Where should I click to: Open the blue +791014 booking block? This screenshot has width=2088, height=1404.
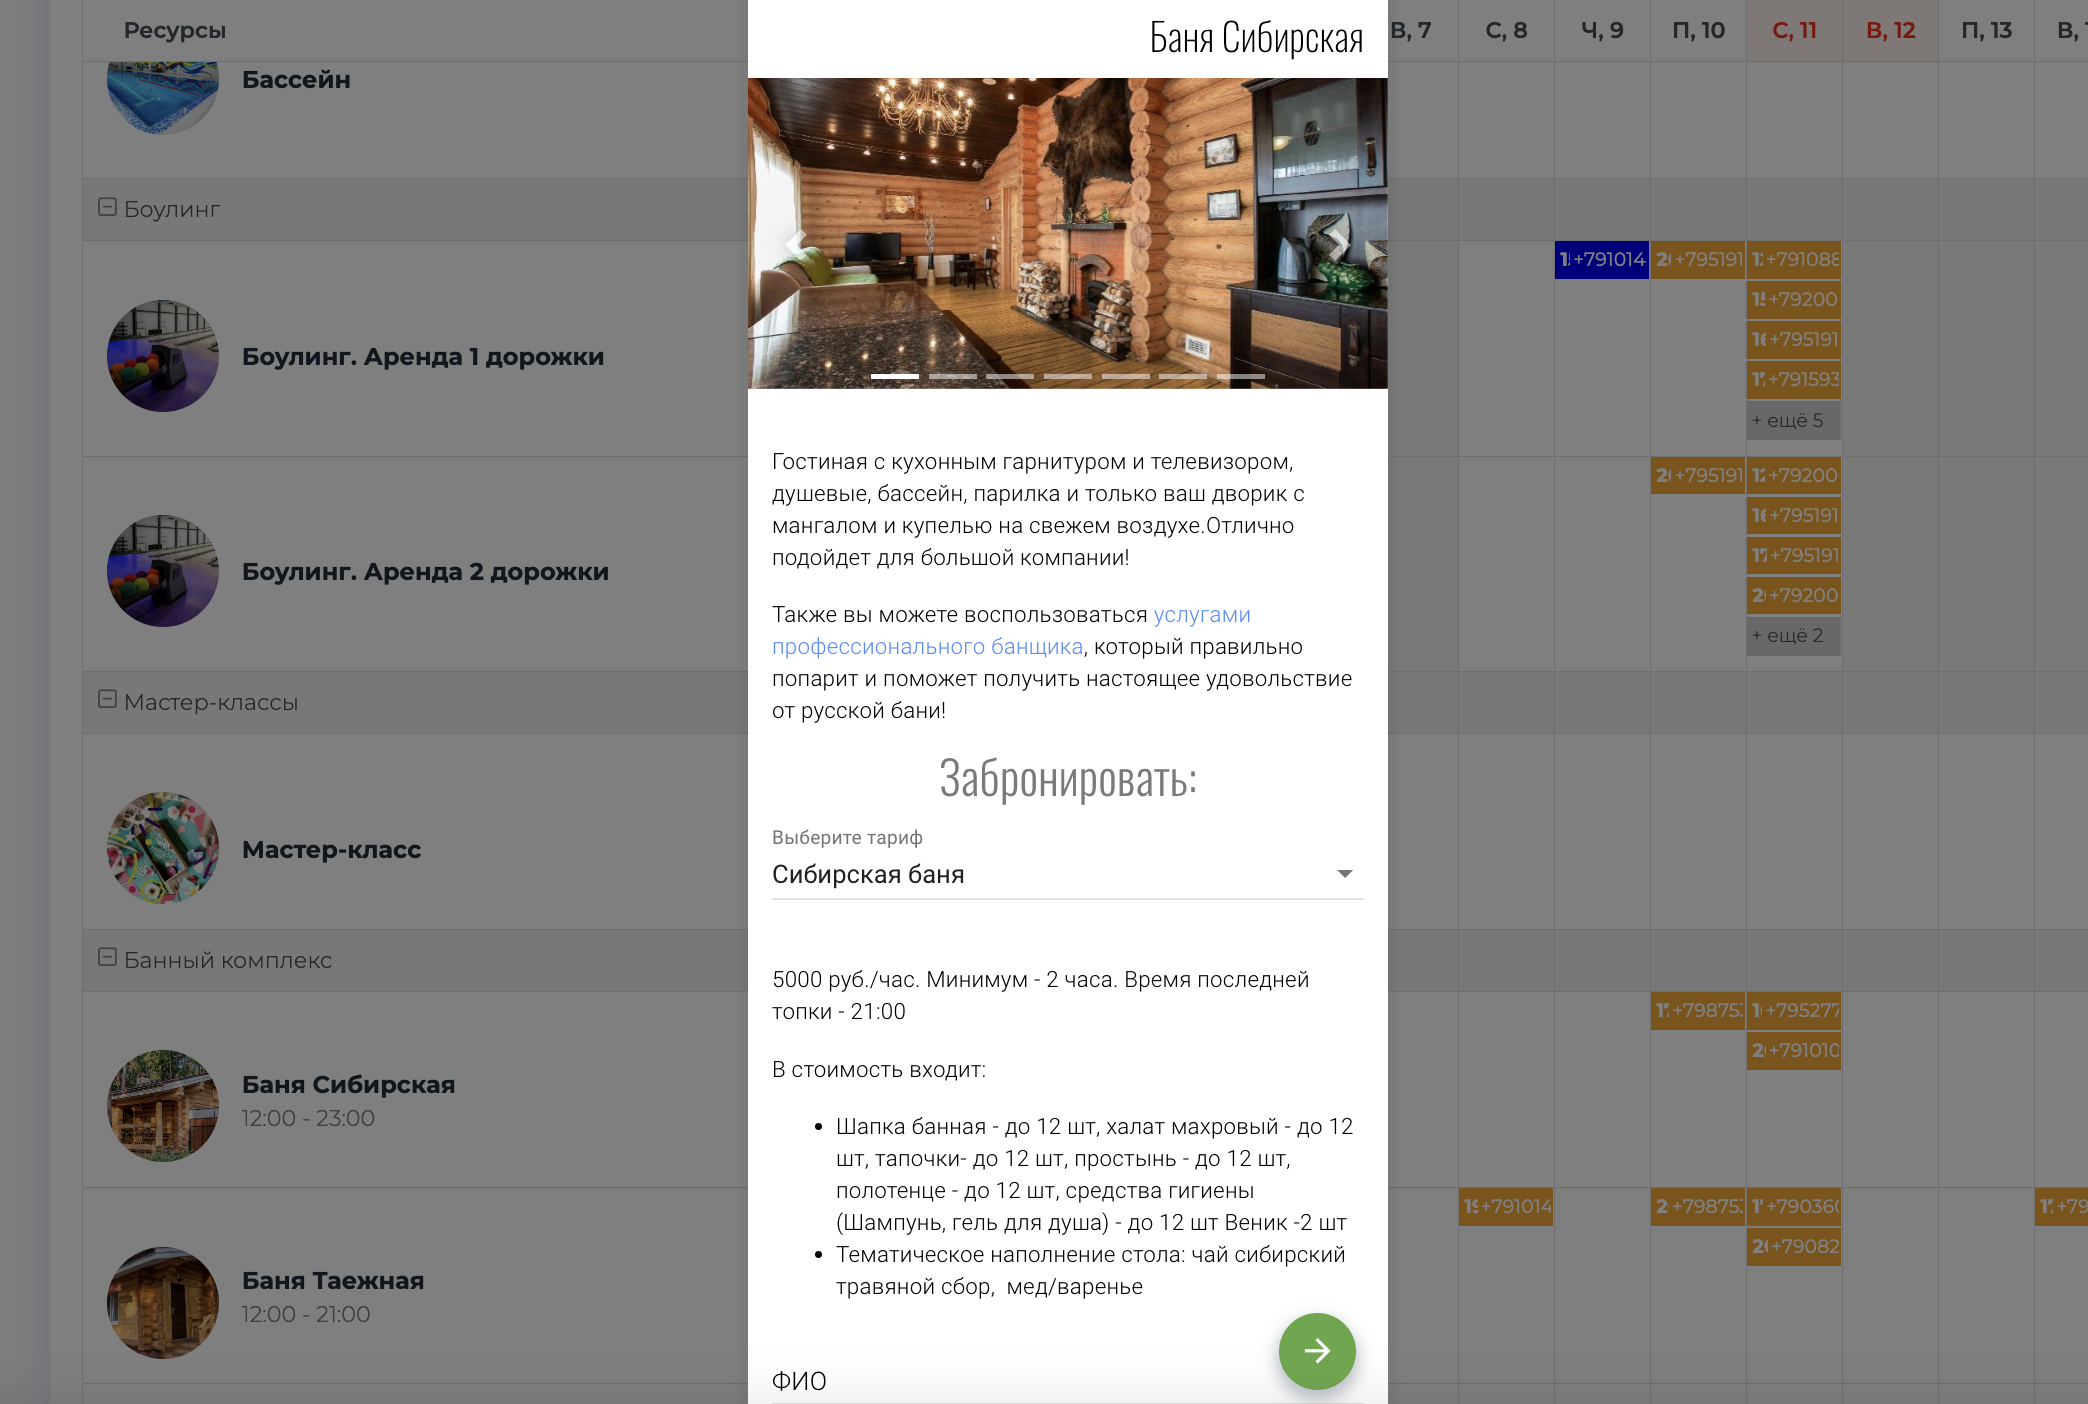1601,259
